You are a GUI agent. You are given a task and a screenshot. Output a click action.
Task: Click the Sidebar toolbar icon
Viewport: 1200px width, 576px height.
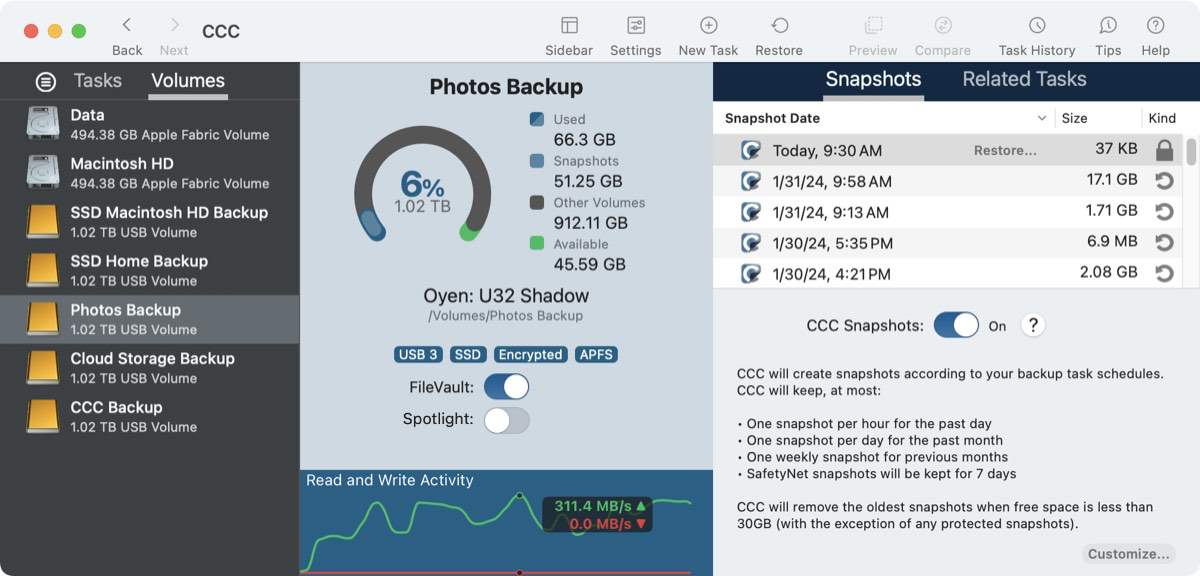(x=569, y=26)
